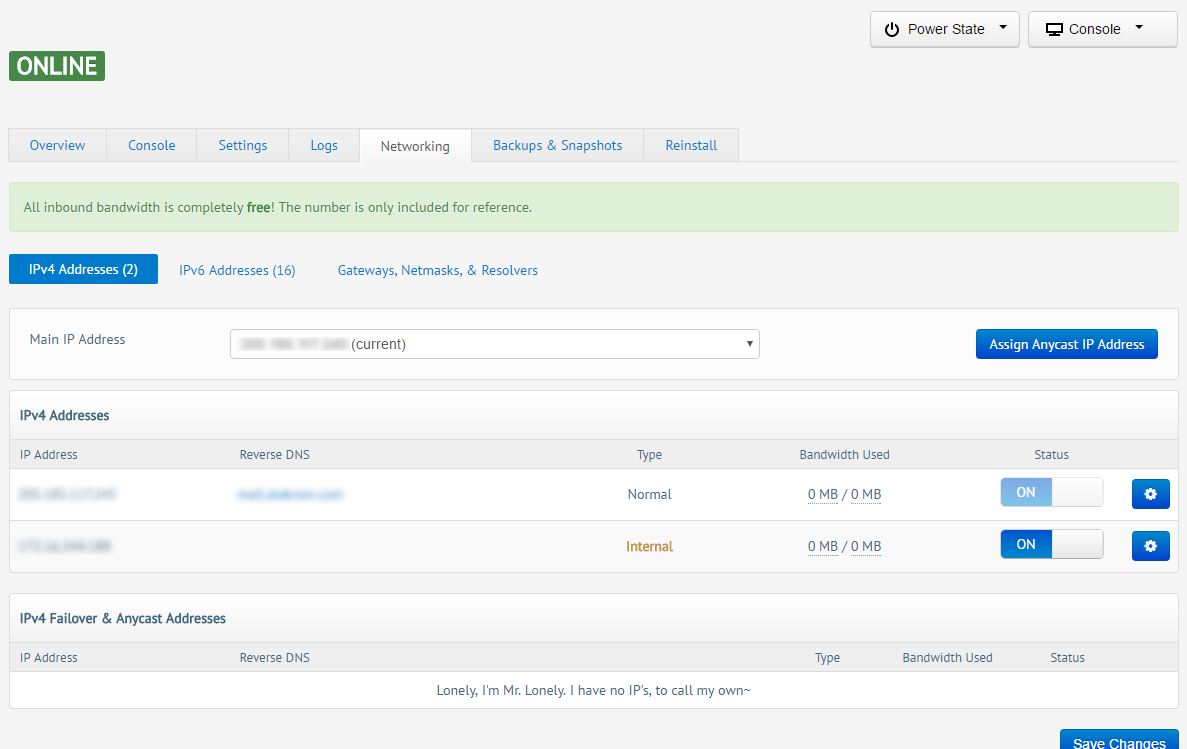Select the Logs tab
Image resolution: width=1187 pixels, height=749 pixels.
(324, 145)
